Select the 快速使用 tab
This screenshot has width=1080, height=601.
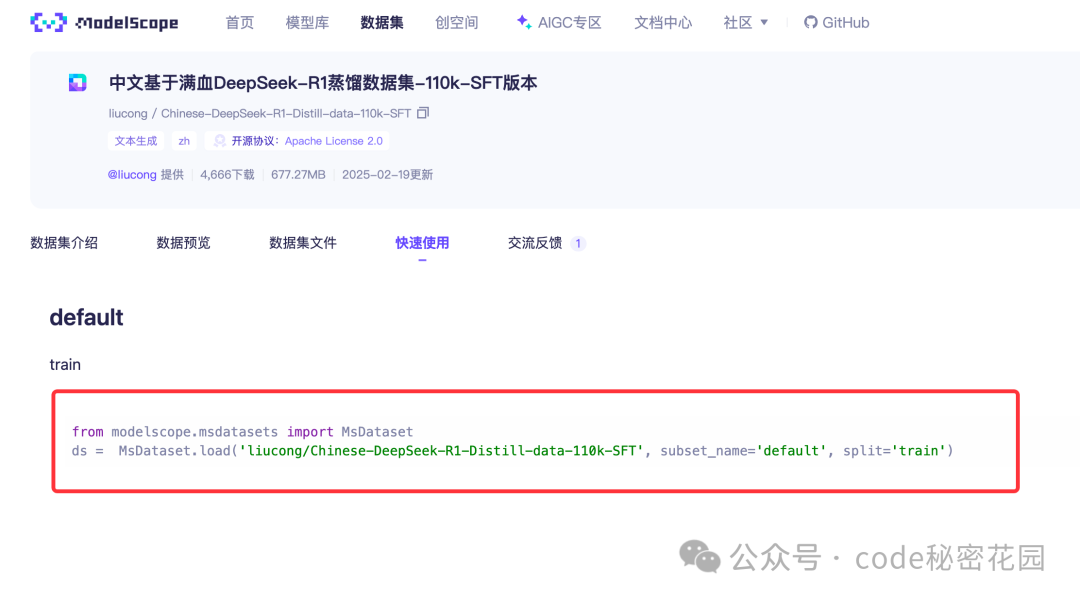pyautogui.click(x=422, y=243)
